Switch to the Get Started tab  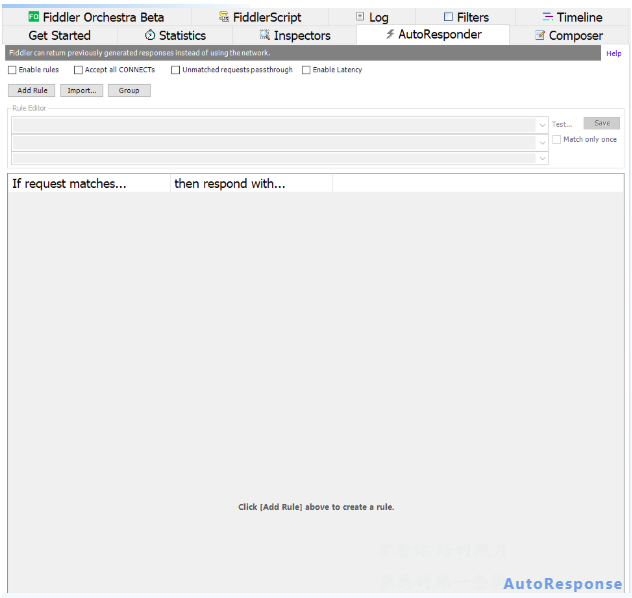click(x=60, y=35)
